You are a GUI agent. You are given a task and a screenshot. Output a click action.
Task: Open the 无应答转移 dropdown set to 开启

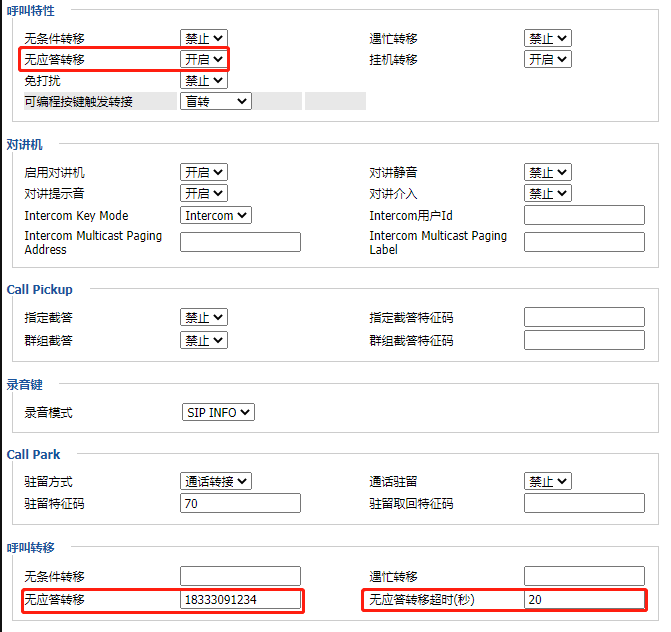tap(204, 59)
